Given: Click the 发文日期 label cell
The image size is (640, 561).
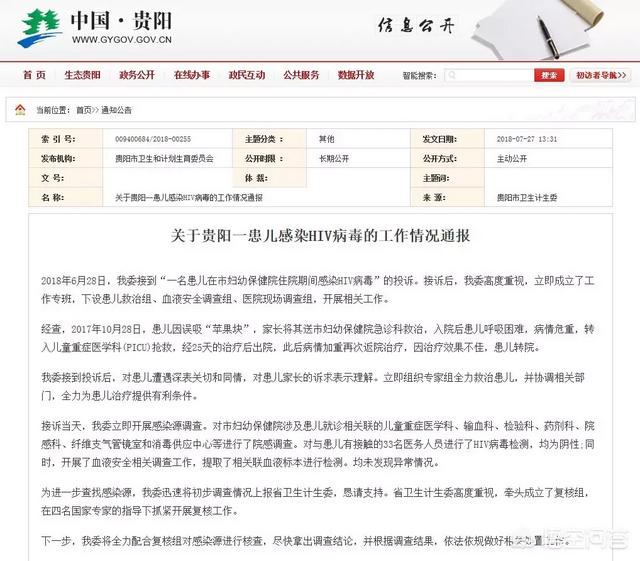Looking at the screenshot, I should pyautogui.click(x=447, y=139).
